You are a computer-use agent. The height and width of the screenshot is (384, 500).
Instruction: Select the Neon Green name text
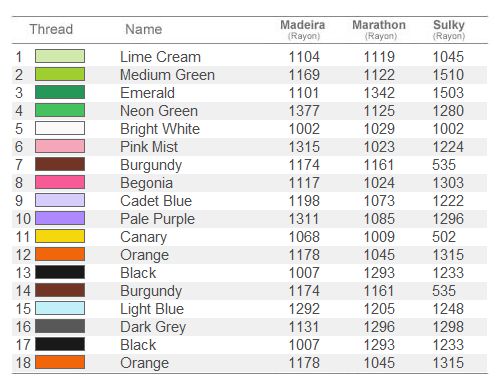[x=159, y=111]
